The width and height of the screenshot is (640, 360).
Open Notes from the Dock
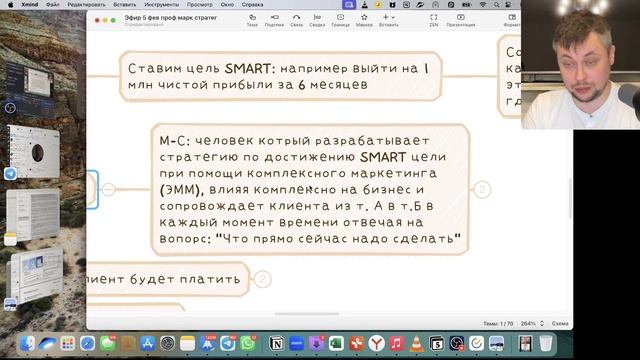(x=187, y=343)
